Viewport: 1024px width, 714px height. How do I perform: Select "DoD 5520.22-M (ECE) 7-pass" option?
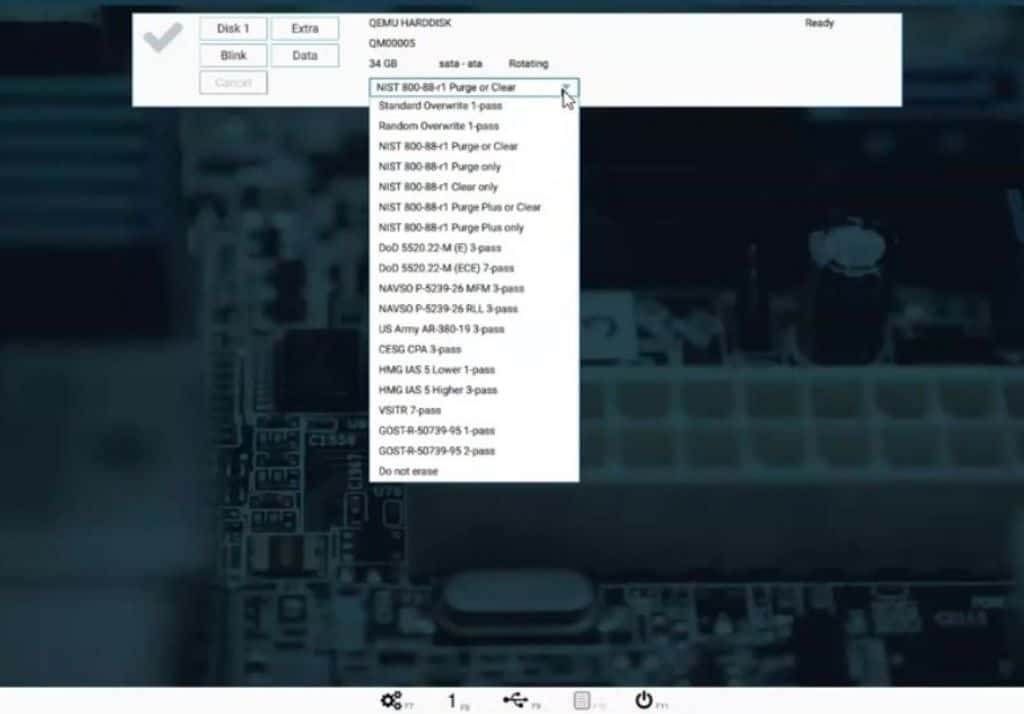[x=444, y=268]
